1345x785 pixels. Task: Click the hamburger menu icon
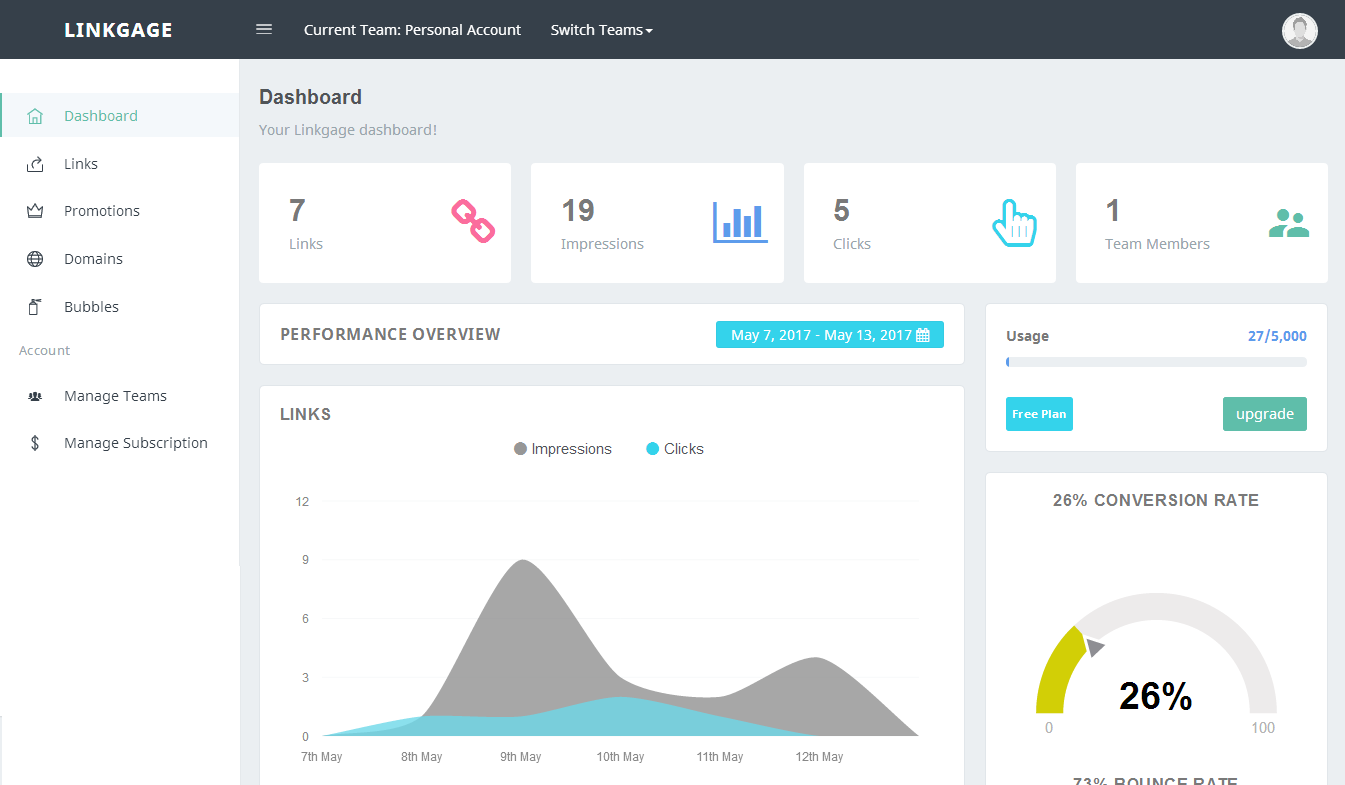tap(264, 30)
